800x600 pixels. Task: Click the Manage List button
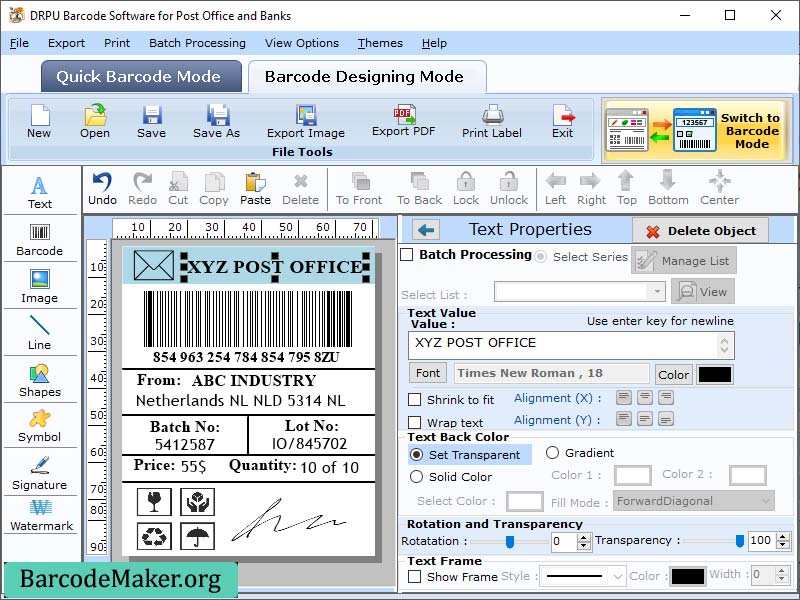(685, 259)
